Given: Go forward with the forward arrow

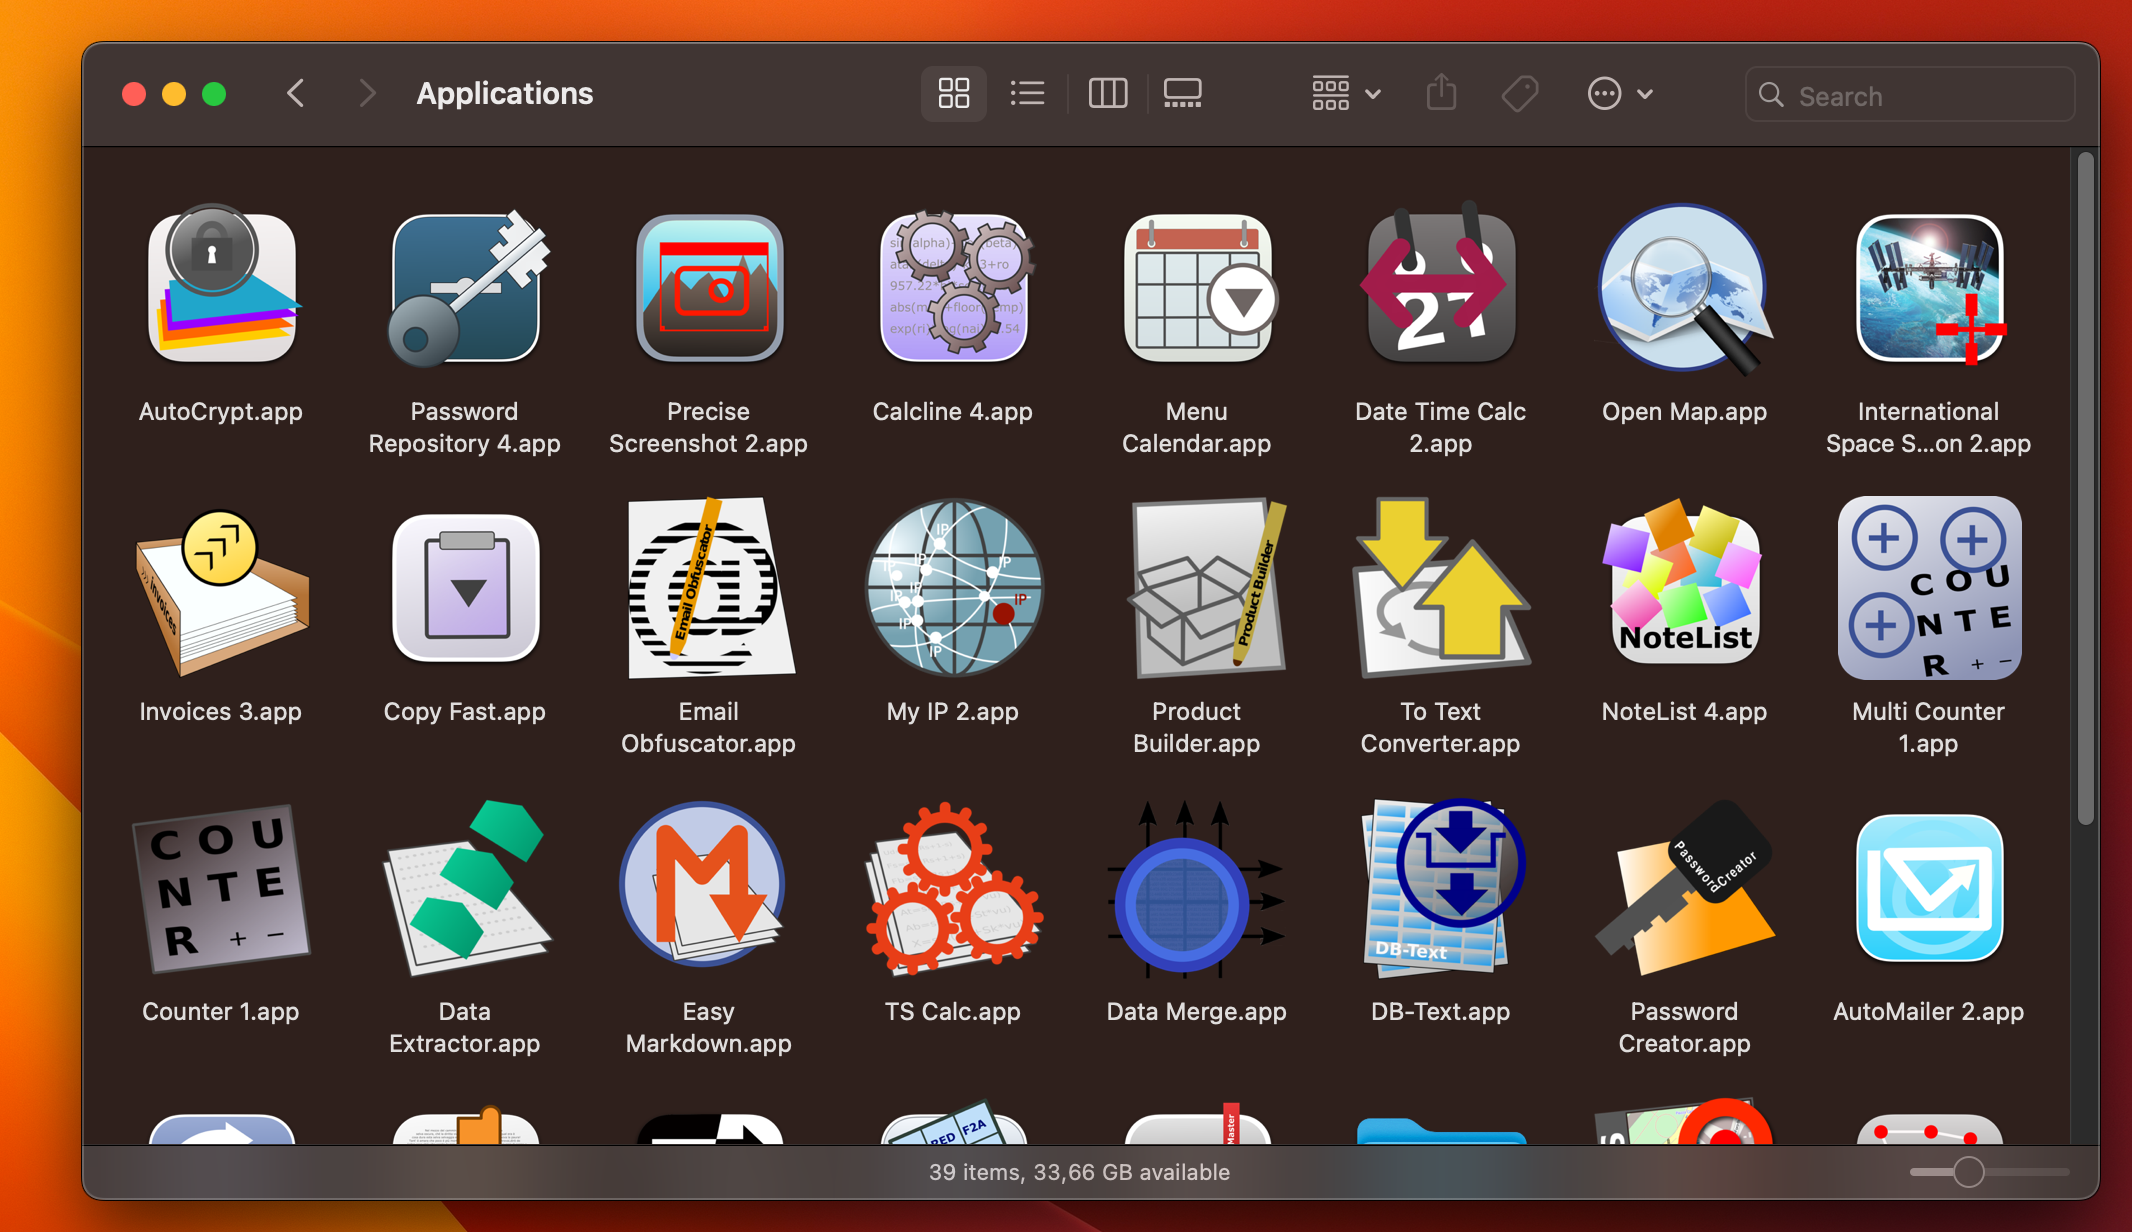Looking at the screenshot, I should (367, 94).
